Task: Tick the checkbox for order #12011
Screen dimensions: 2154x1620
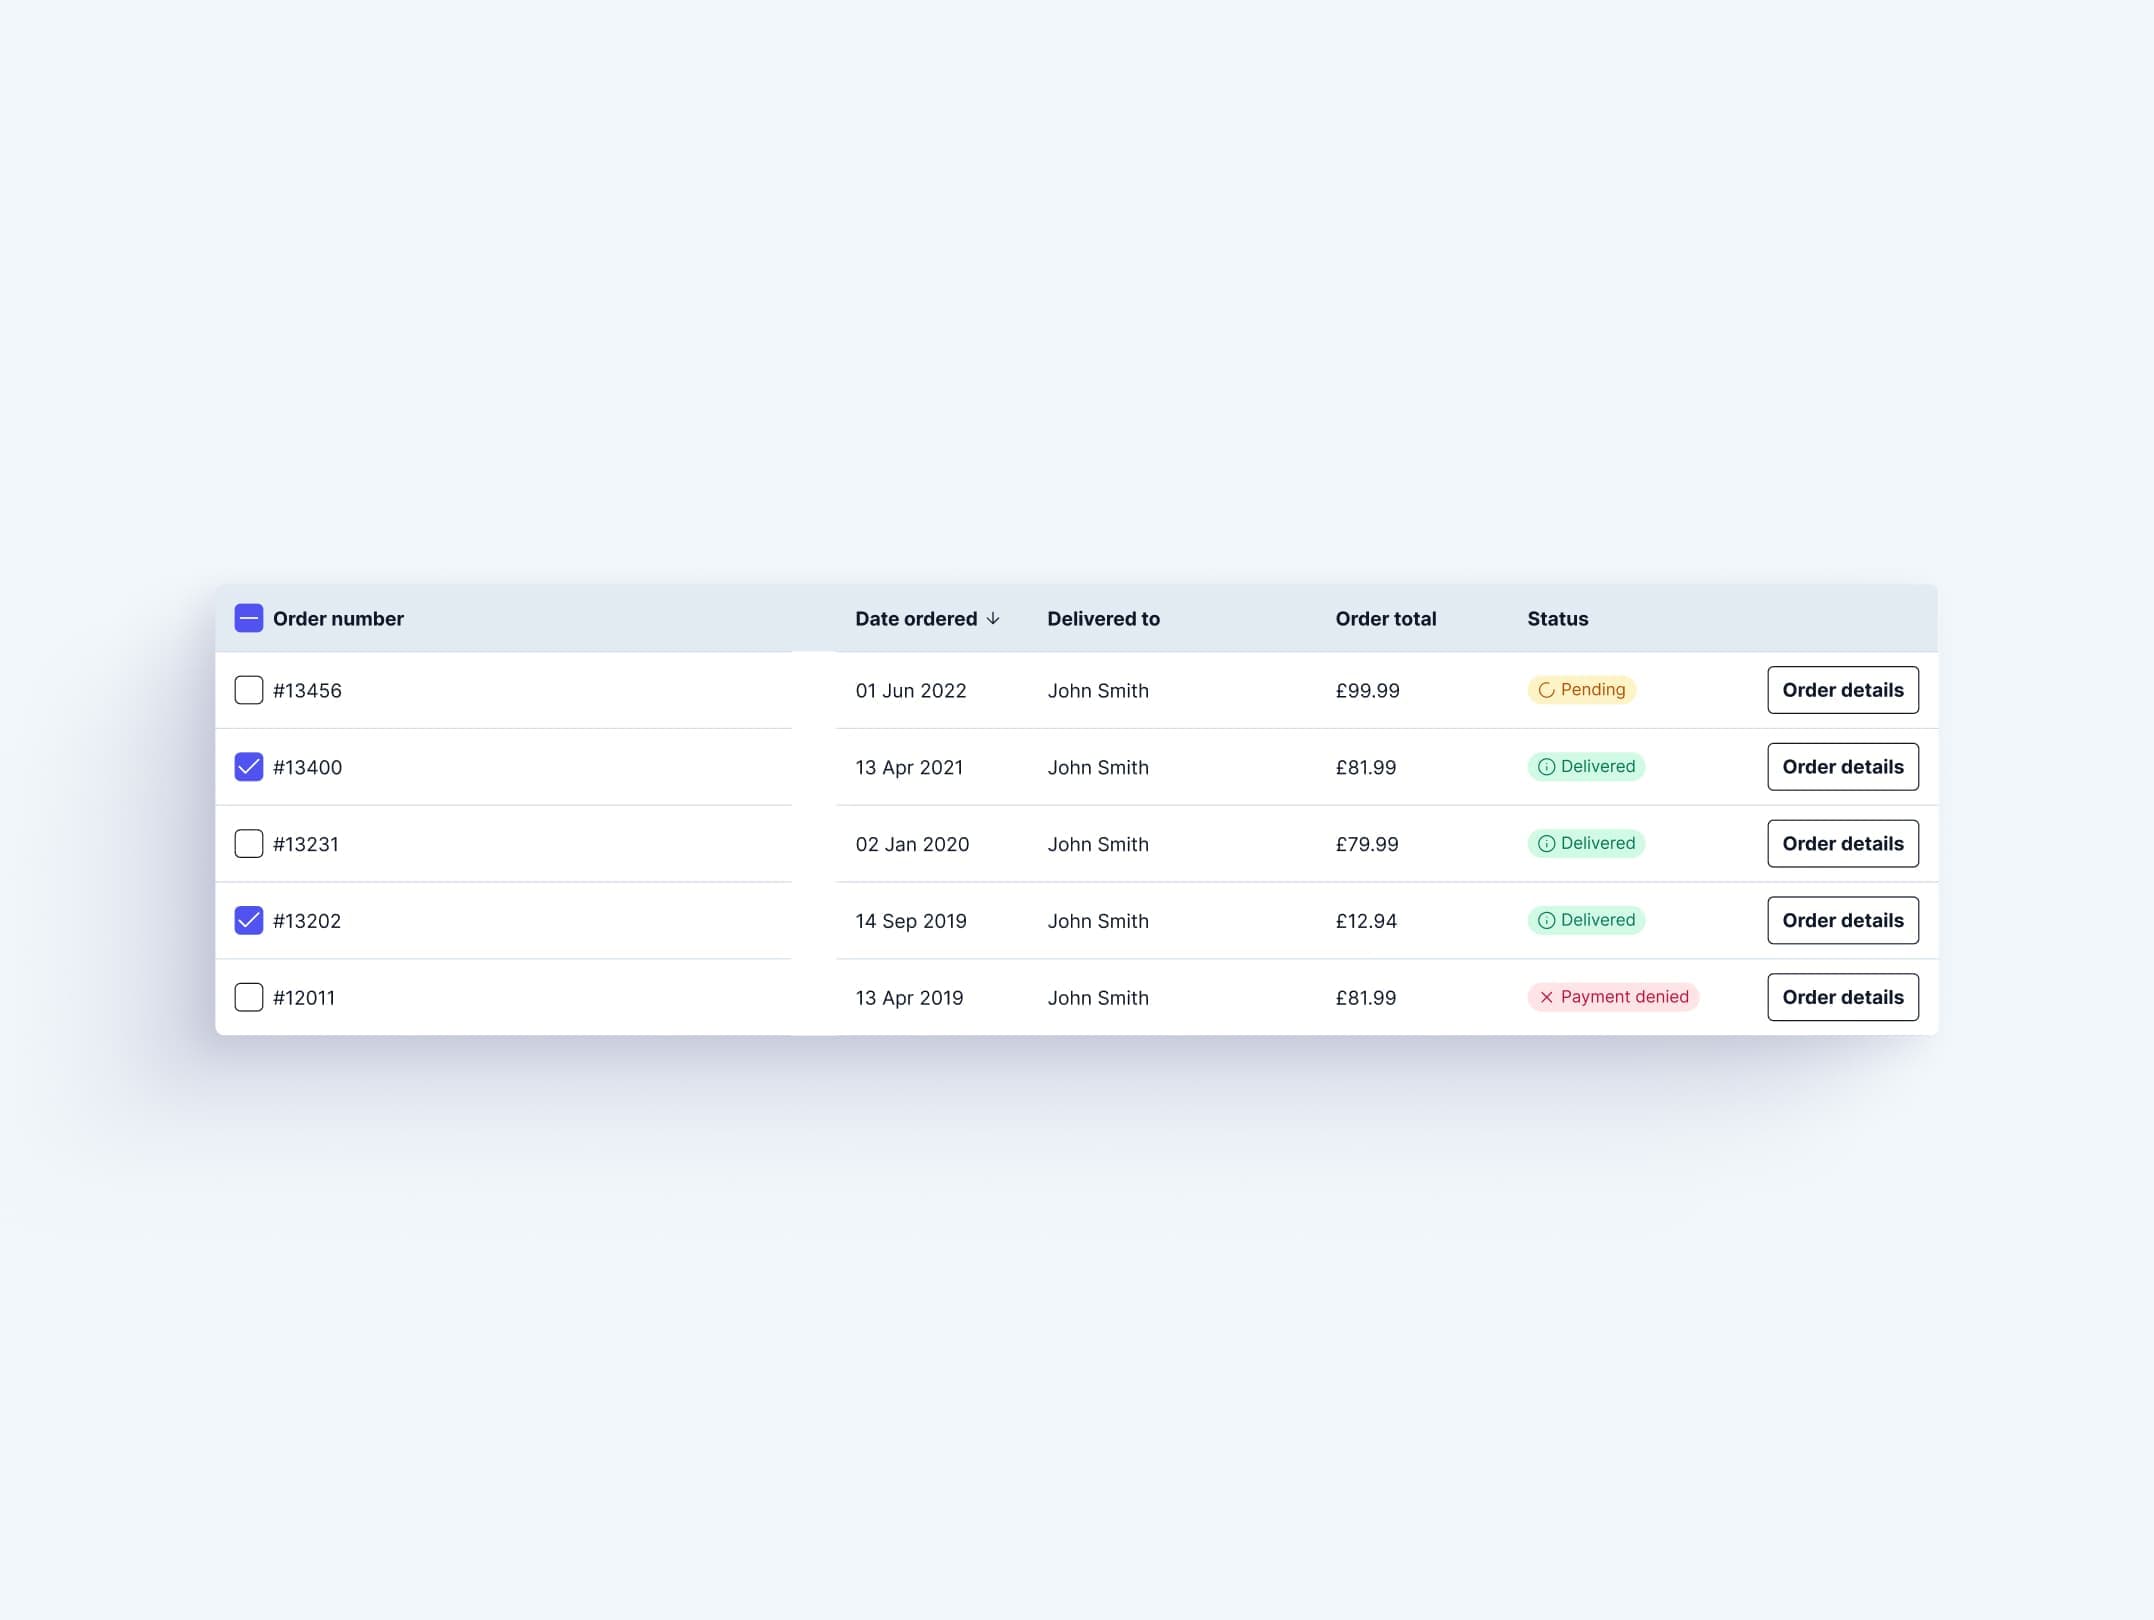Action: coord(249,997)
